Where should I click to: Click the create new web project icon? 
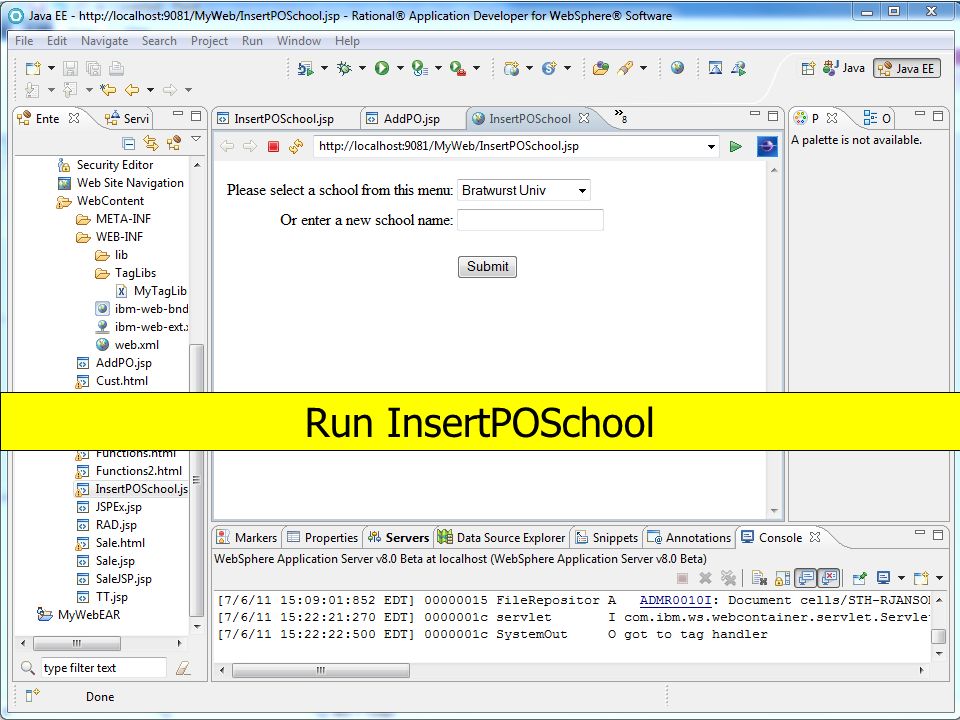511,68
